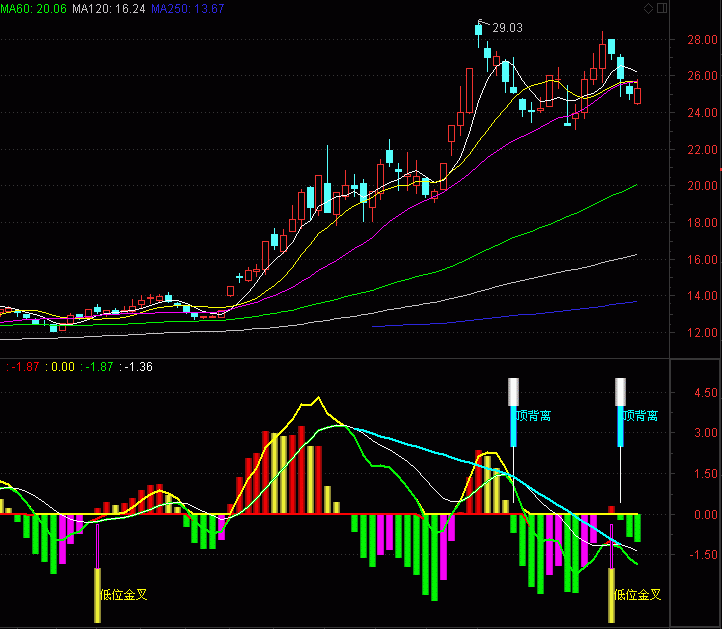Click the 26.00 price axis label
This screenshot has width=722, height=629.
coord(702,76)
